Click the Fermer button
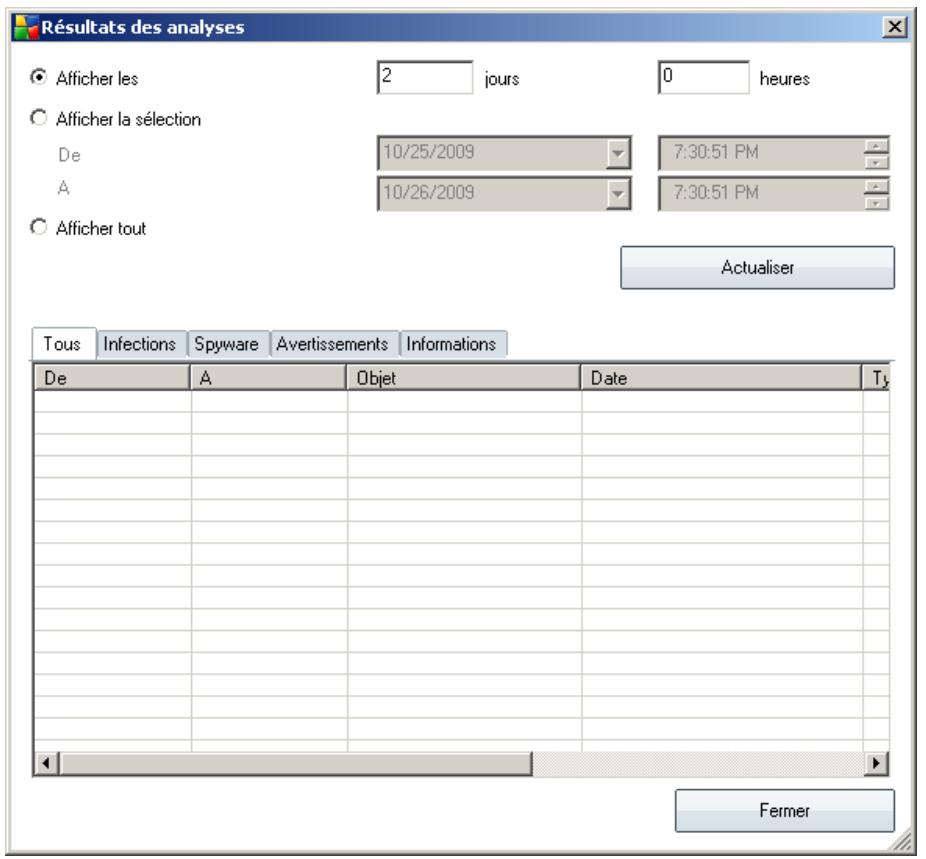Screen dimensions: 926x859 [784, 811]
